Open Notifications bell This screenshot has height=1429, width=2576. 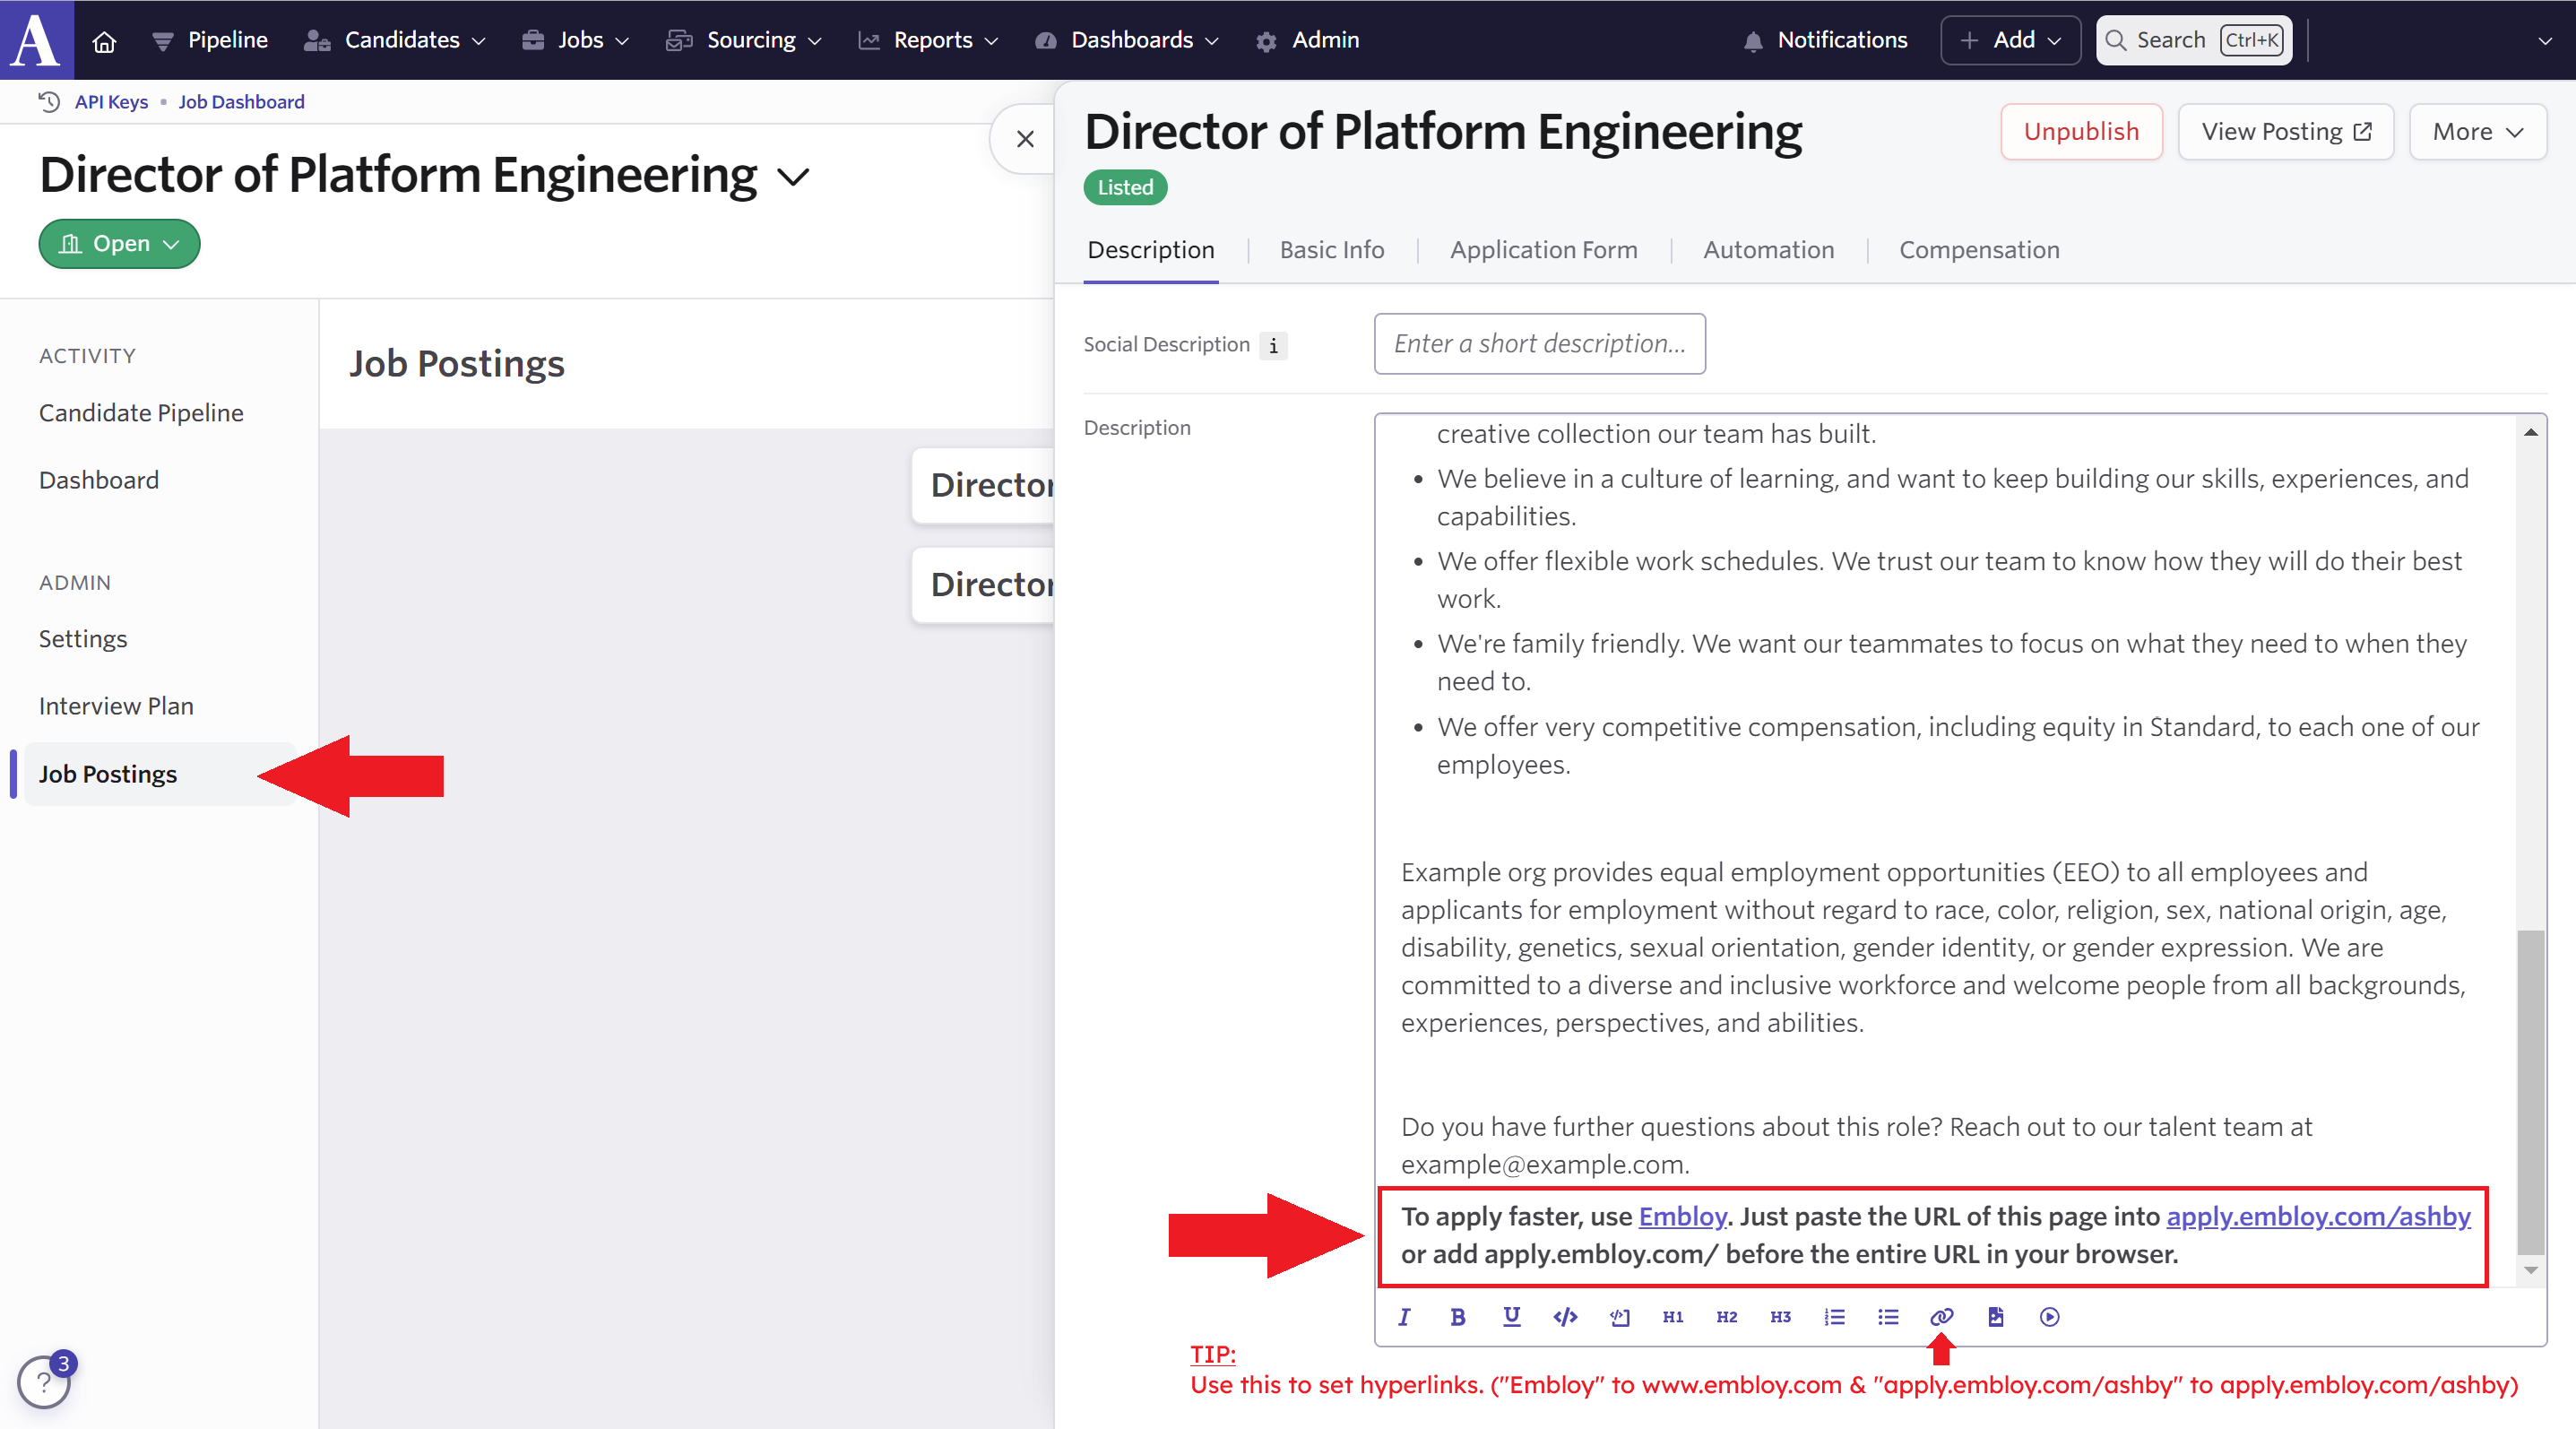1825,40
